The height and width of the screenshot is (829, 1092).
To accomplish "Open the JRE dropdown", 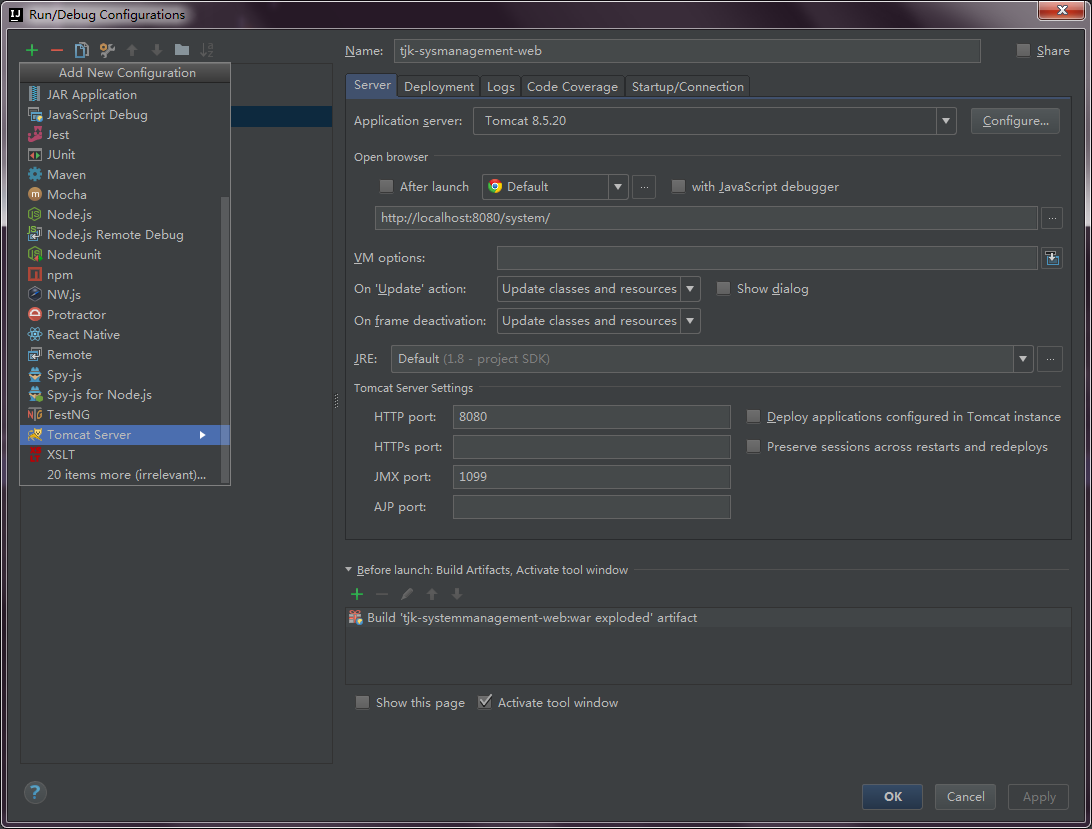I will [1022, 359].
